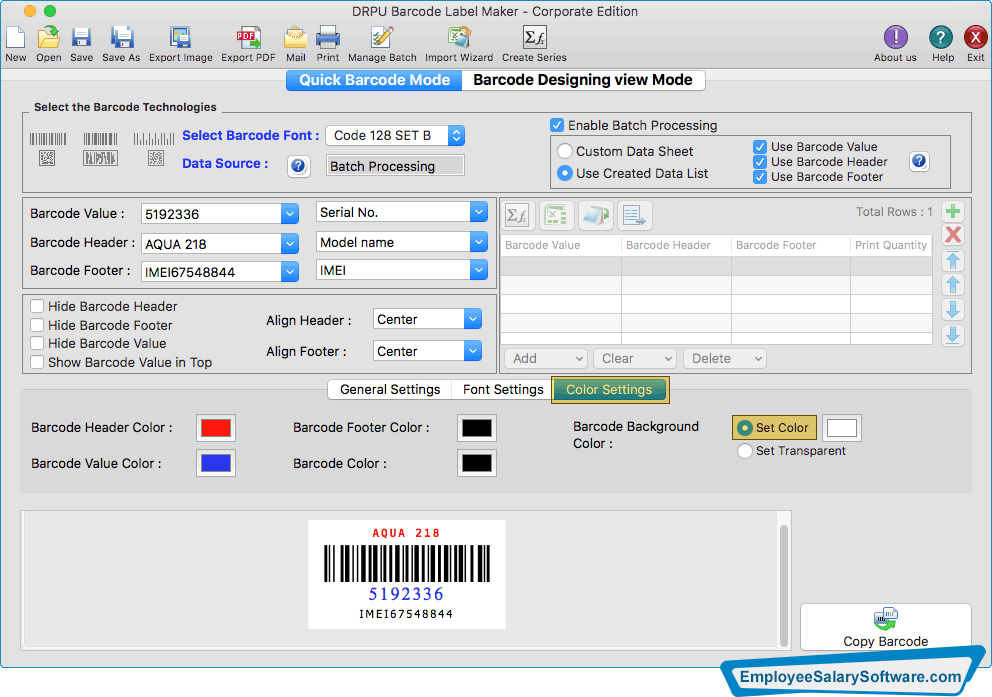Image resolution: width=992 pixels, height=697 pixels.
Task: Uncheck Use Barcode Footer
Action: (760, 177)
